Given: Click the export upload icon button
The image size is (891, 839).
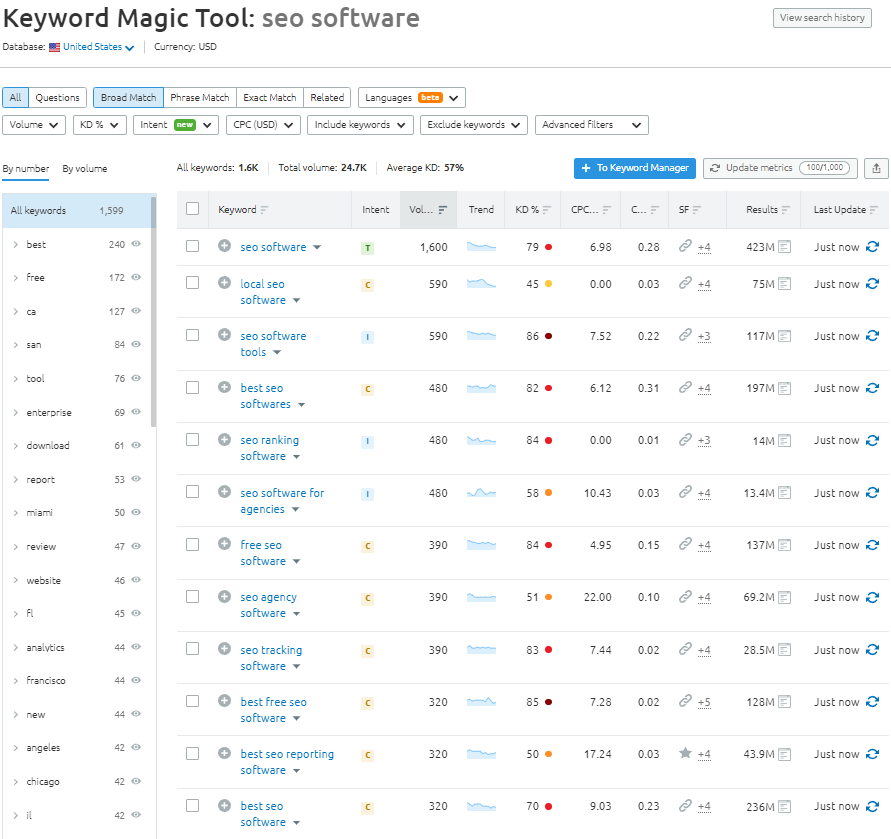Looking at the screenshot, I should coord(876,168).
